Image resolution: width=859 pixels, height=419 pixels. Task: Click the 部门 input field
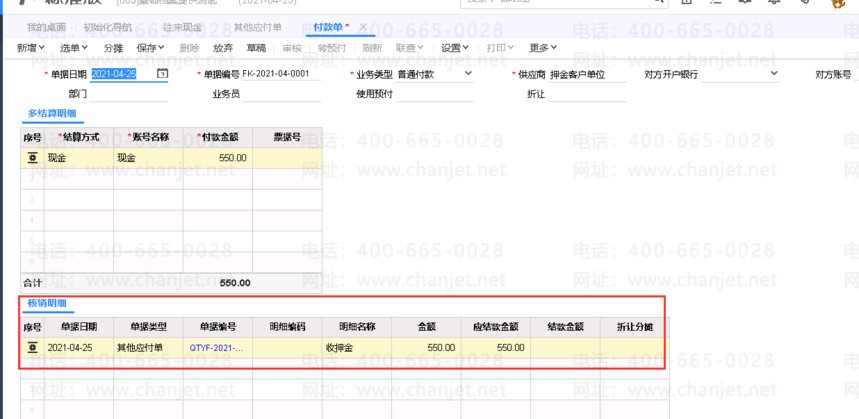[129, 94]
